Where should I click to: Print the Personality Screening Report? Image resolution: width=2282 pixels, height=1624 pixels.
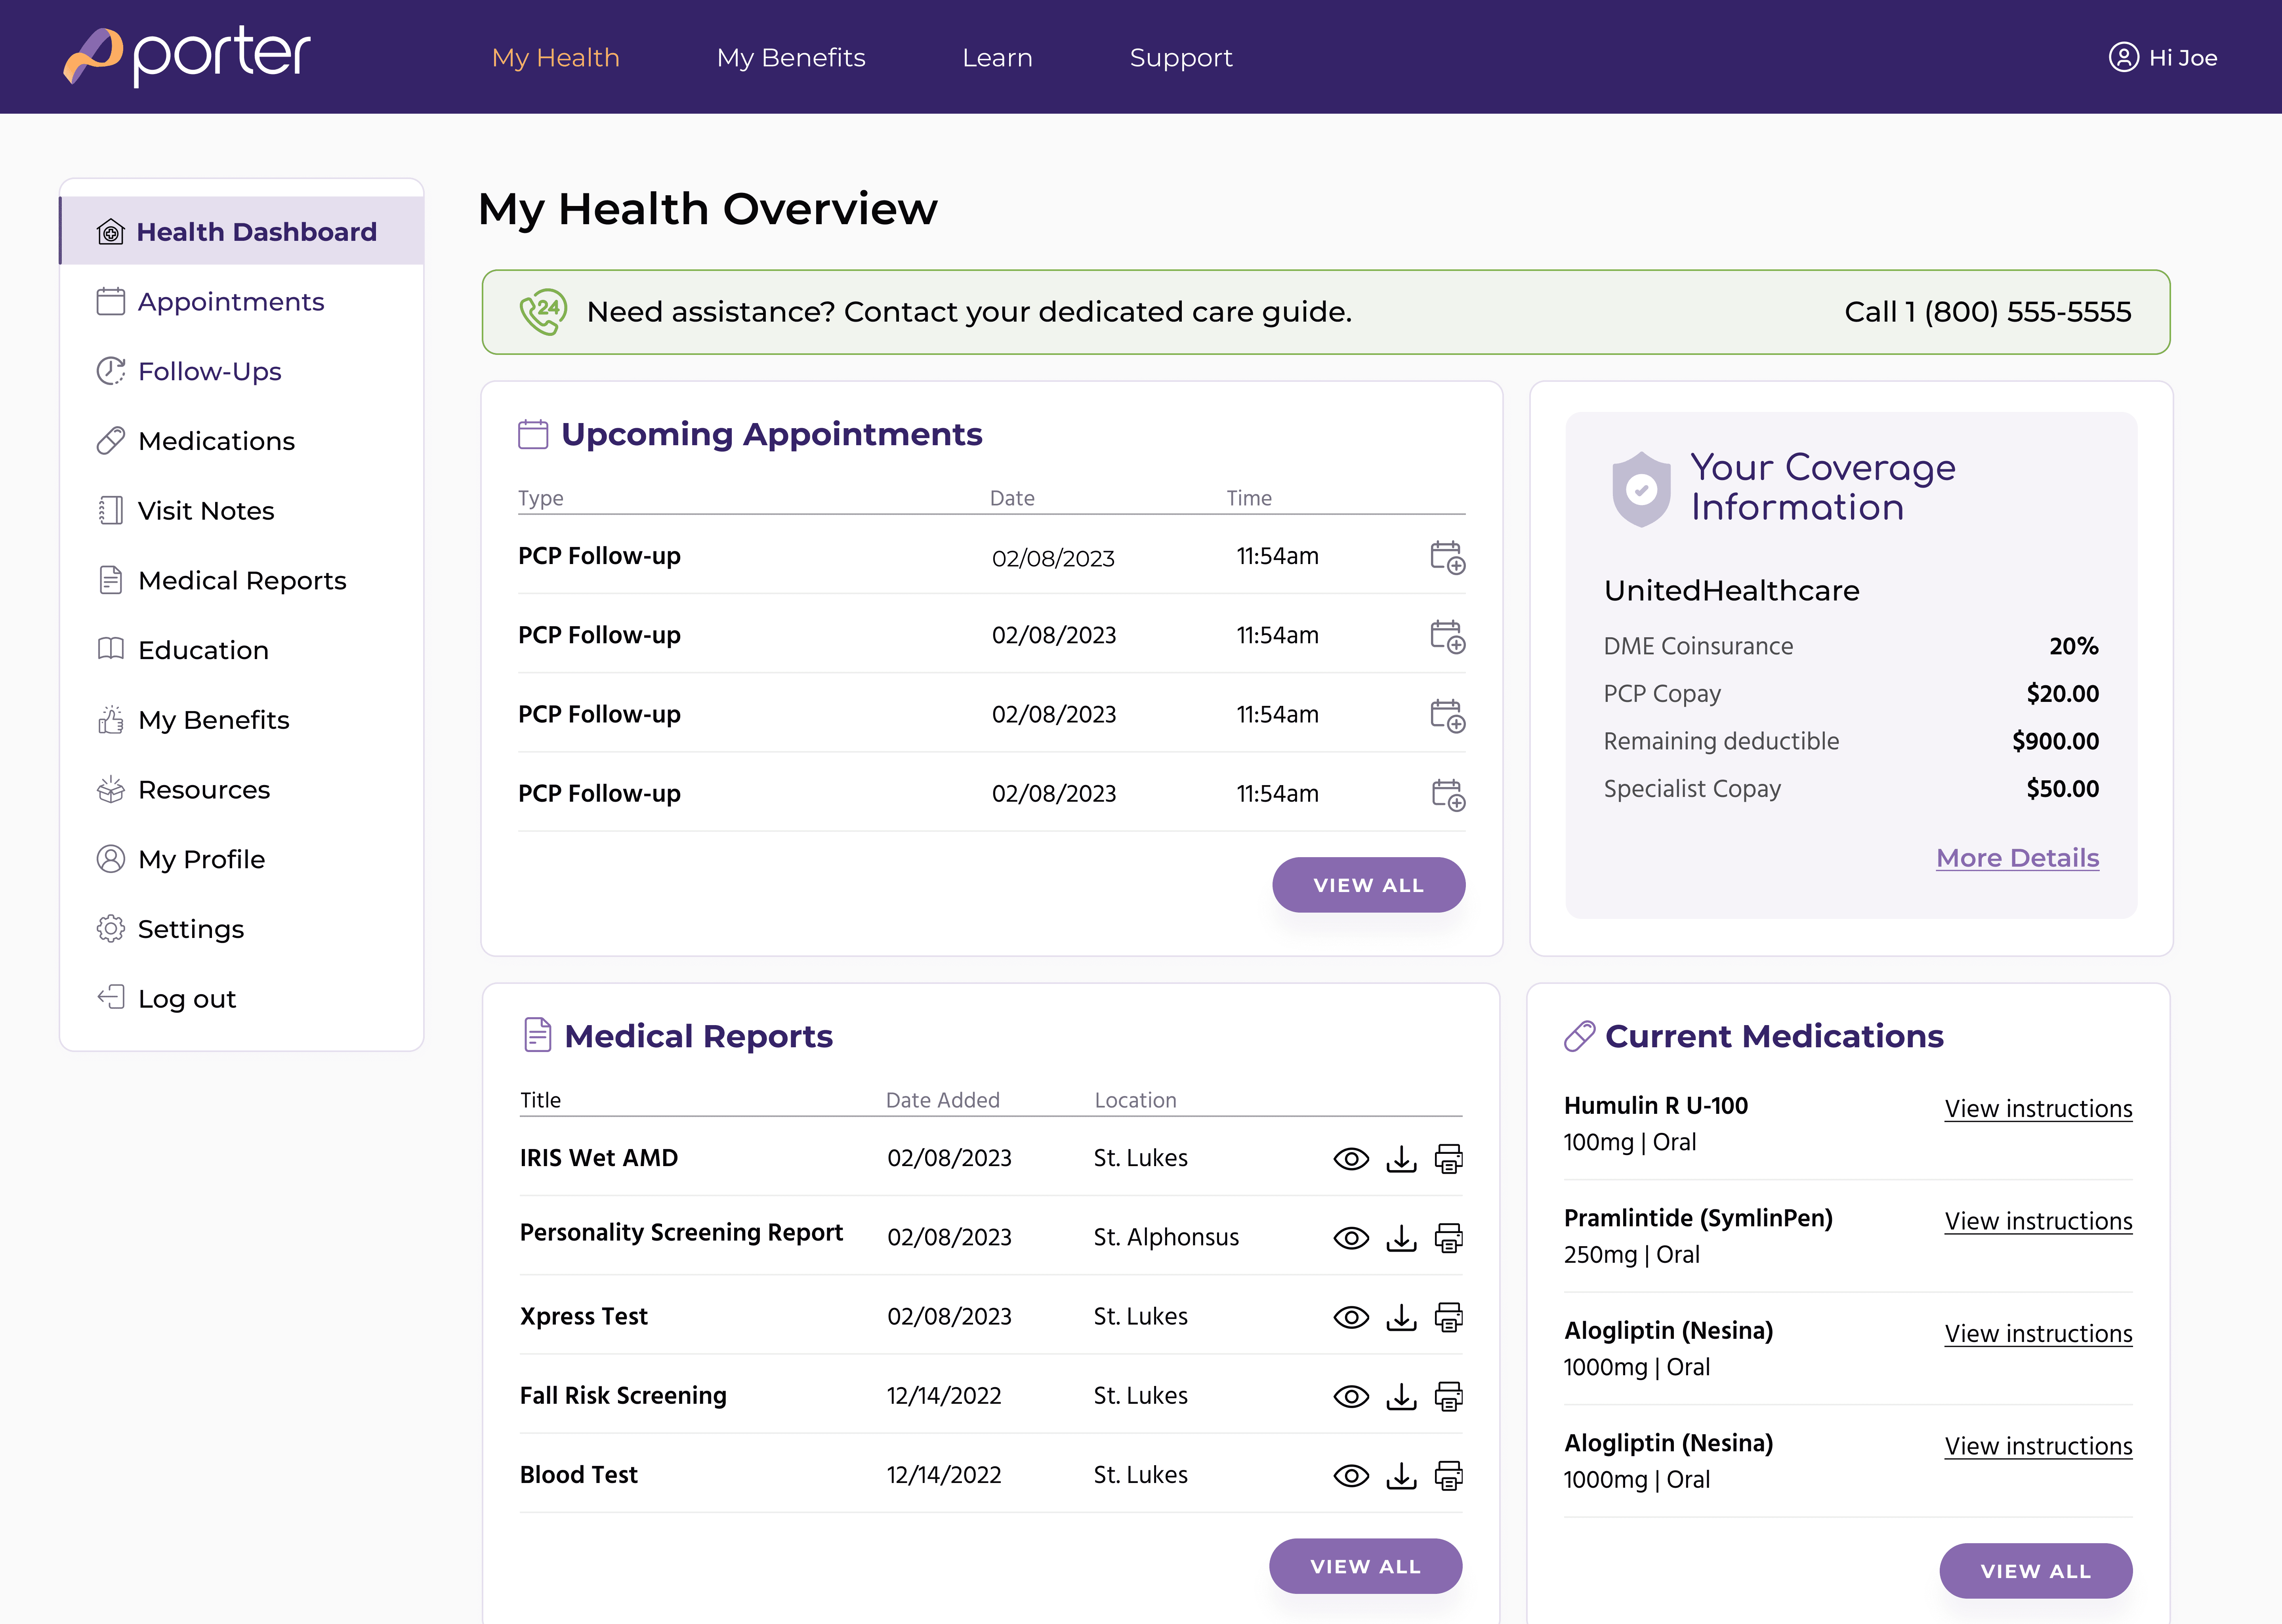point(1448,1238)
